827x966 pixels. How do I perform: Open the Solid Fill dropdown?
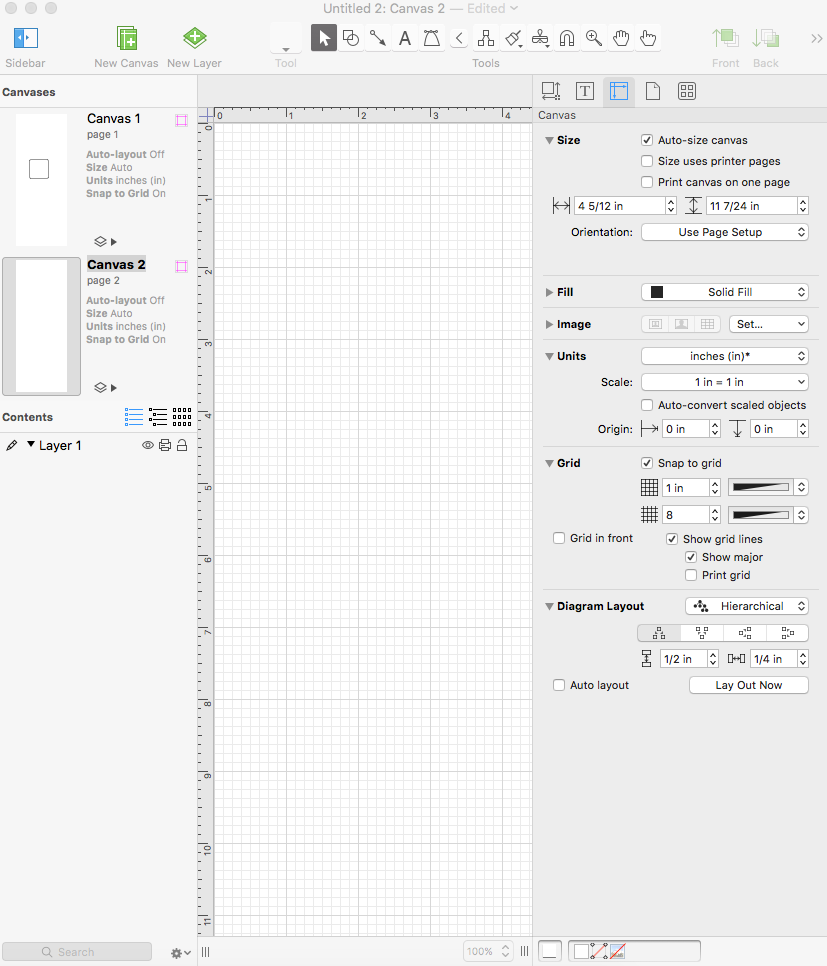click(725, 292)
